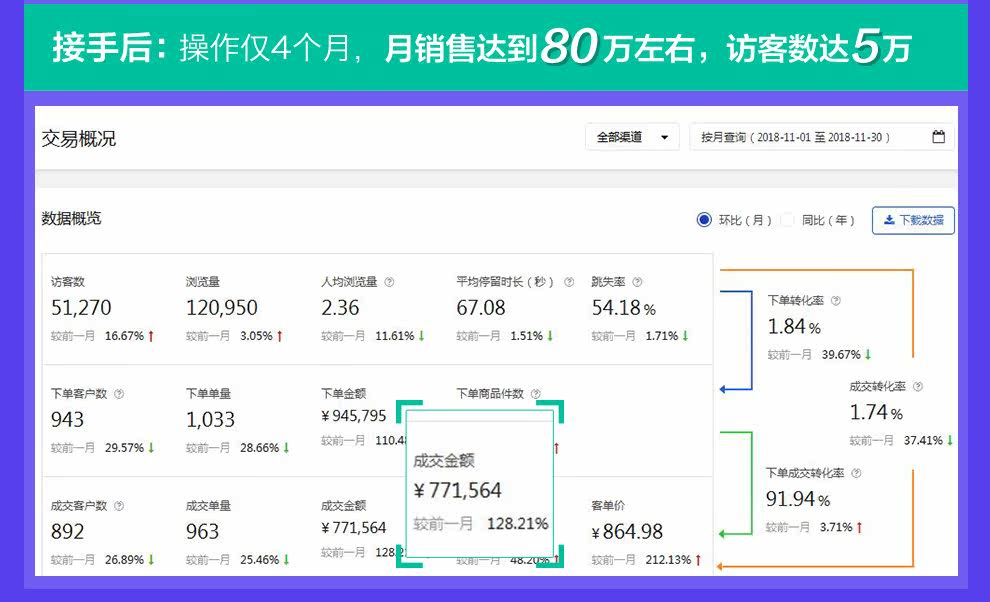Click help icon beside 下单客户数
Image resolution: width=990 pixels, height=602 pixels.
[x=119, y=394]
